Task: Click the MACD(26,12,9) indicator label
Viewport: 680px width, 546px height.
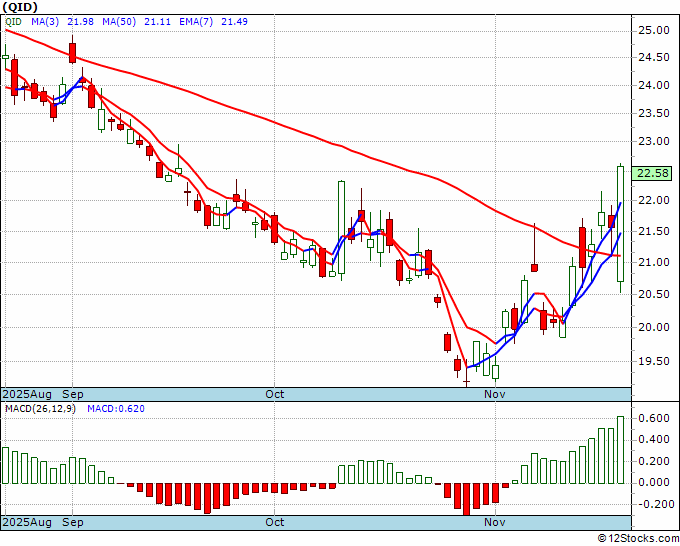Action: (40, 409)
